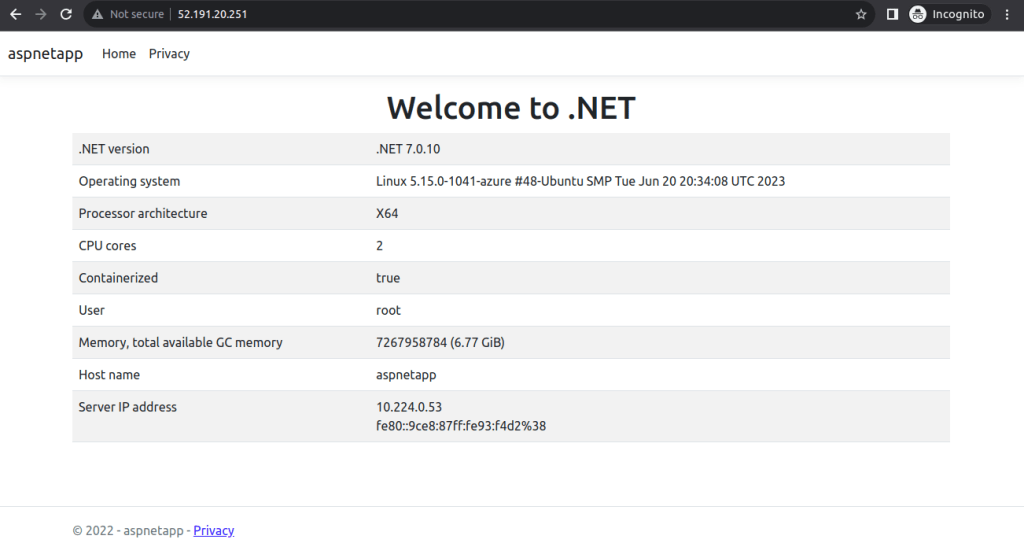The width and height of the screenshot is (1024, 554).
Task: Click the fe80 IPv6 address text
Action: click(x=461, y=426)
